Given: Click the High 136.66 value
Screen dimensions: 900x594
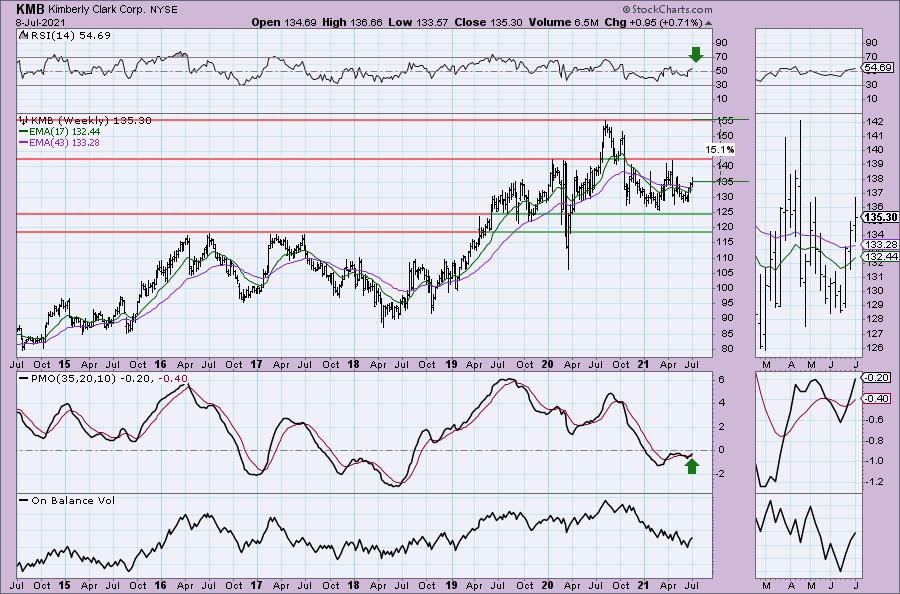Looking at the screenshot, I should click(351, 22).
